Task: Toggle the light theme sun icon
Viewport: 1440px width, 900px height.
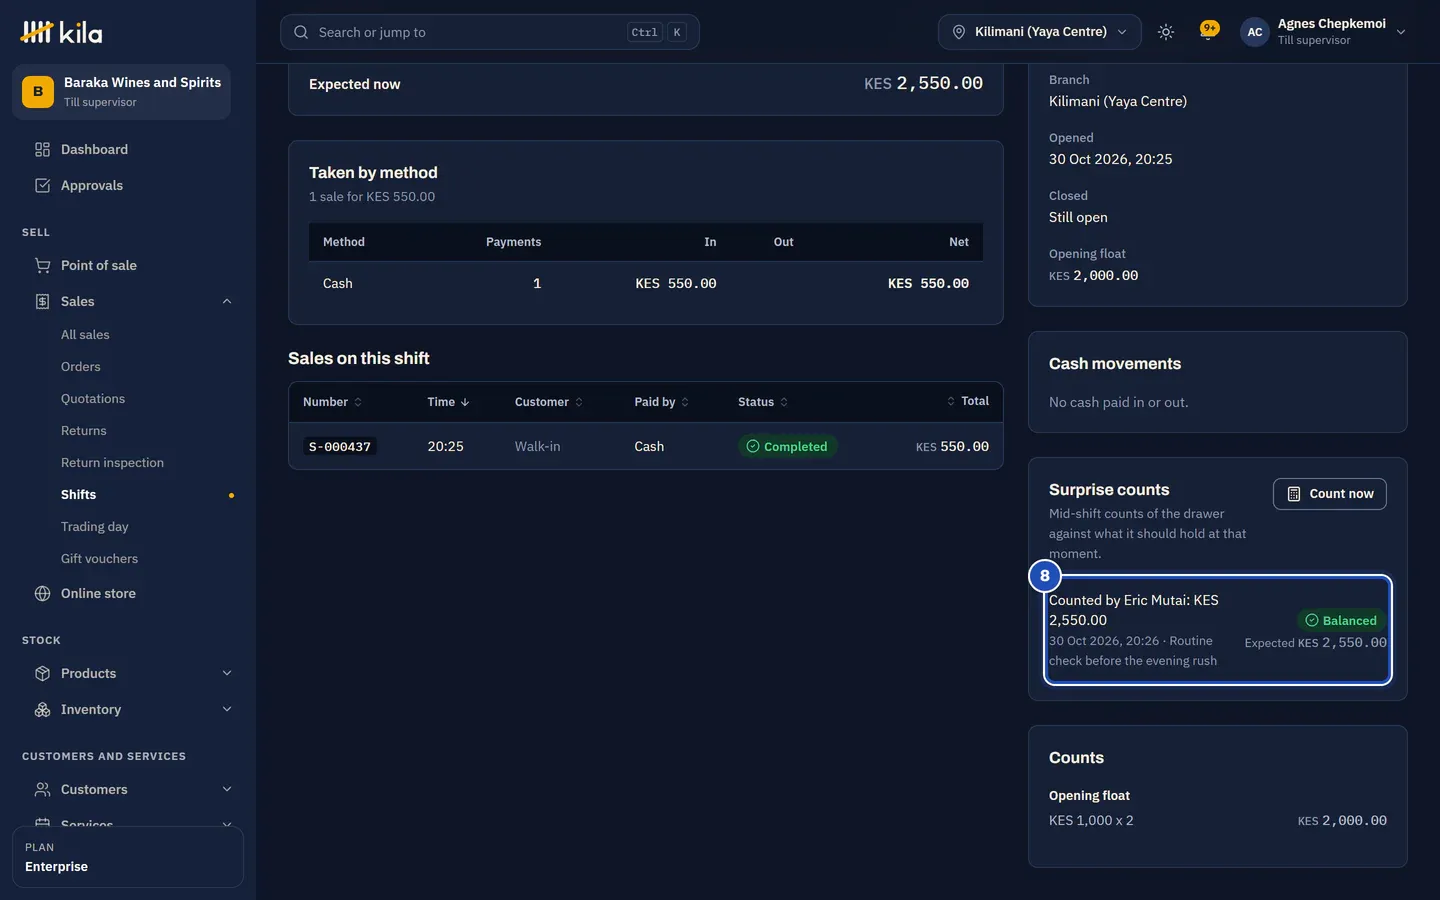Action: pyautogui.click(x=1166, y=32)
